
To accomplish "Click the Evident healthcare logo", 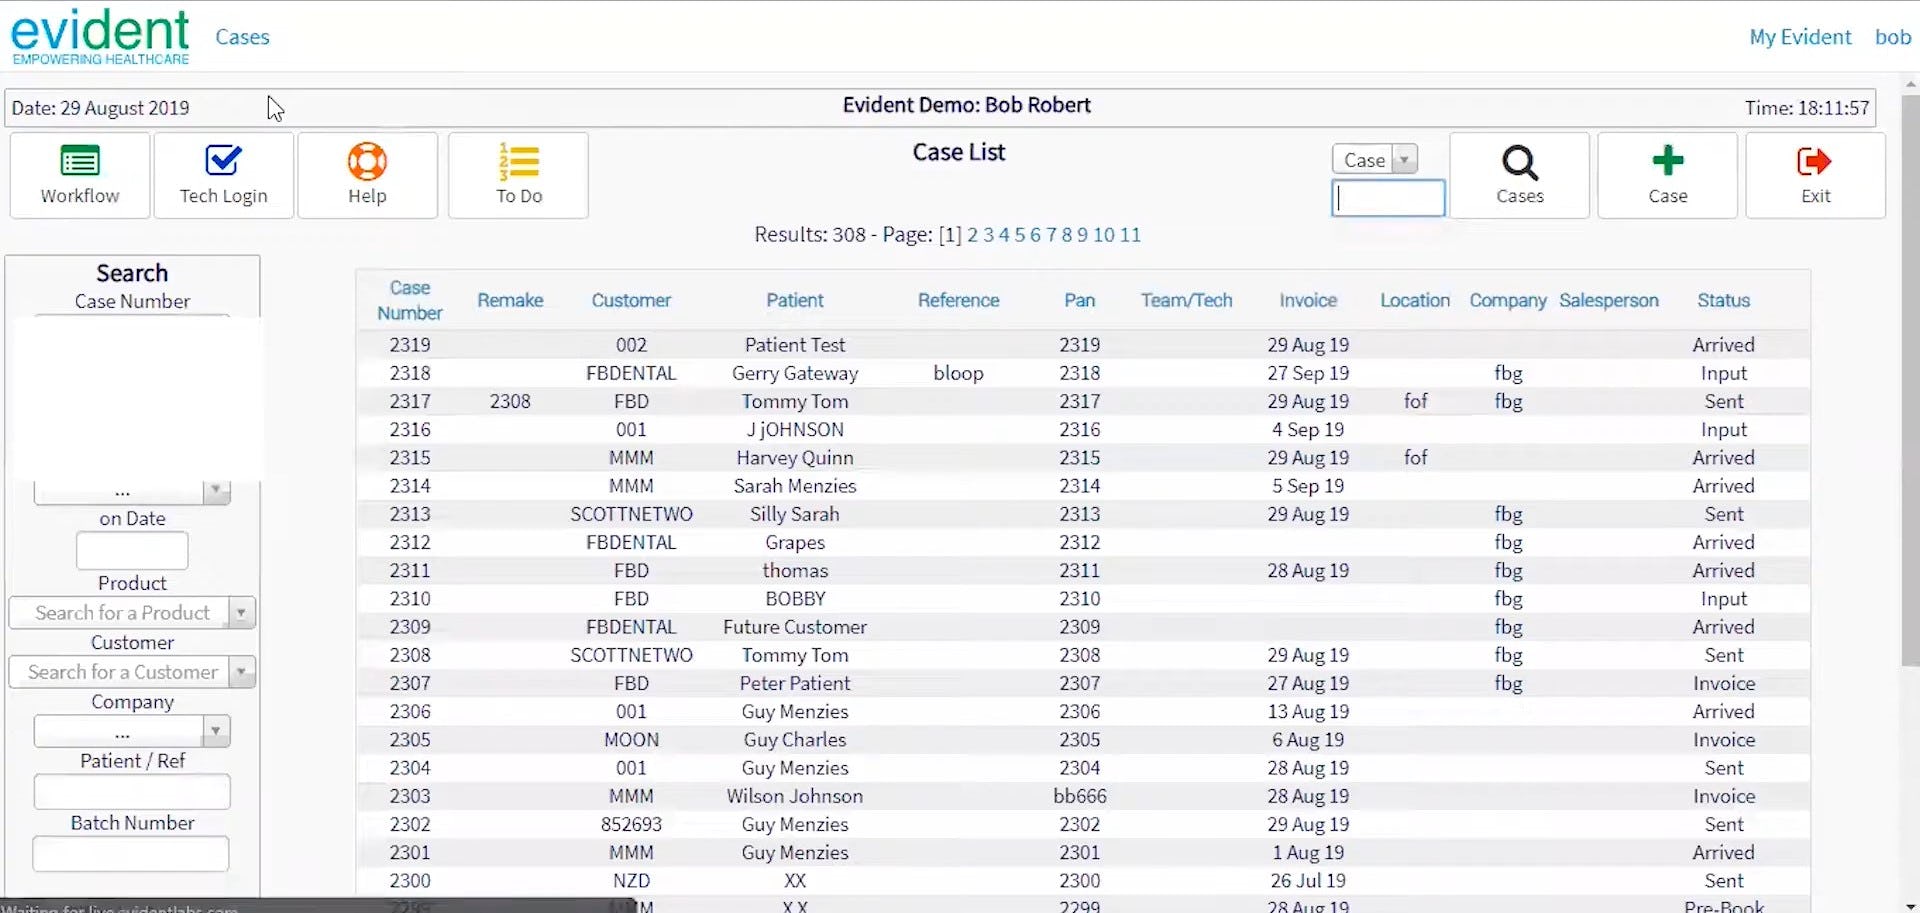I will point(100,35).
